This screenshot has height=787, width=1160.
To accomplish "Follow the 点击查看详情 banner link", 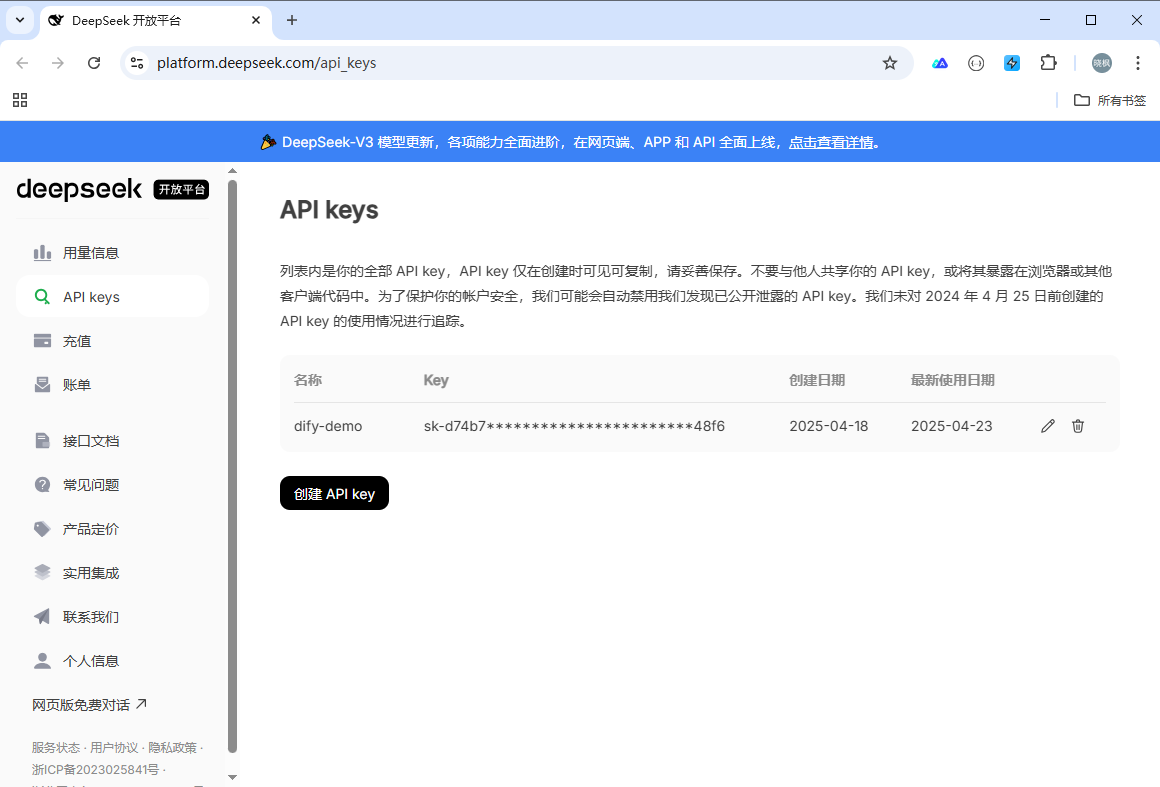I will tap(830, 142).
